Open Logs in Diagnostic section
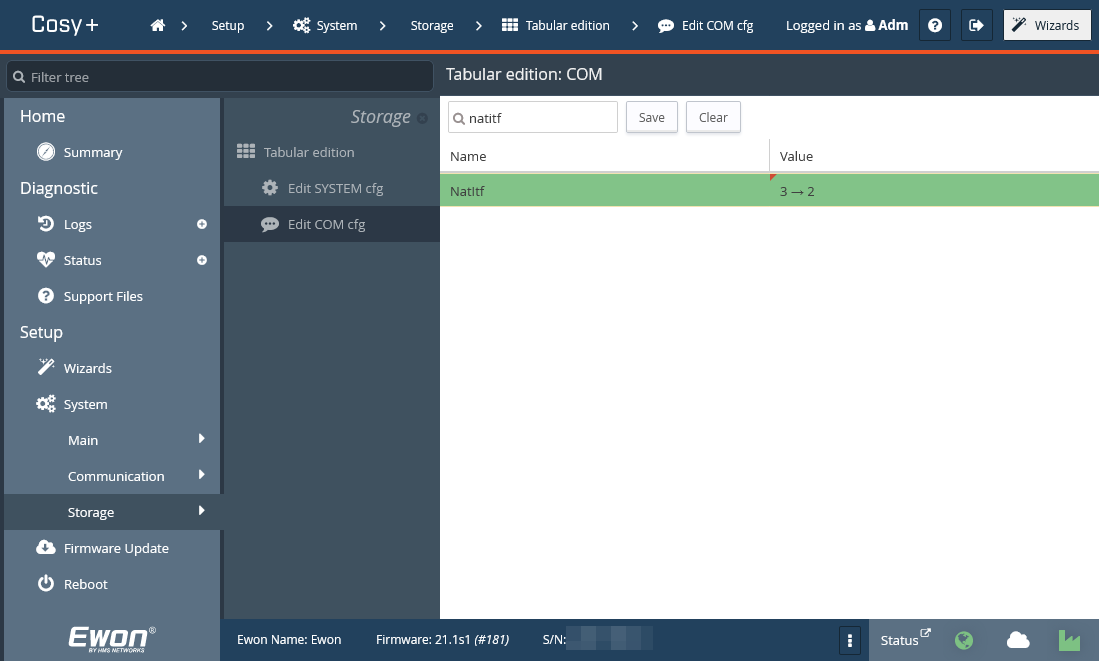1099x661 pixels. click(x=78, y=224)
